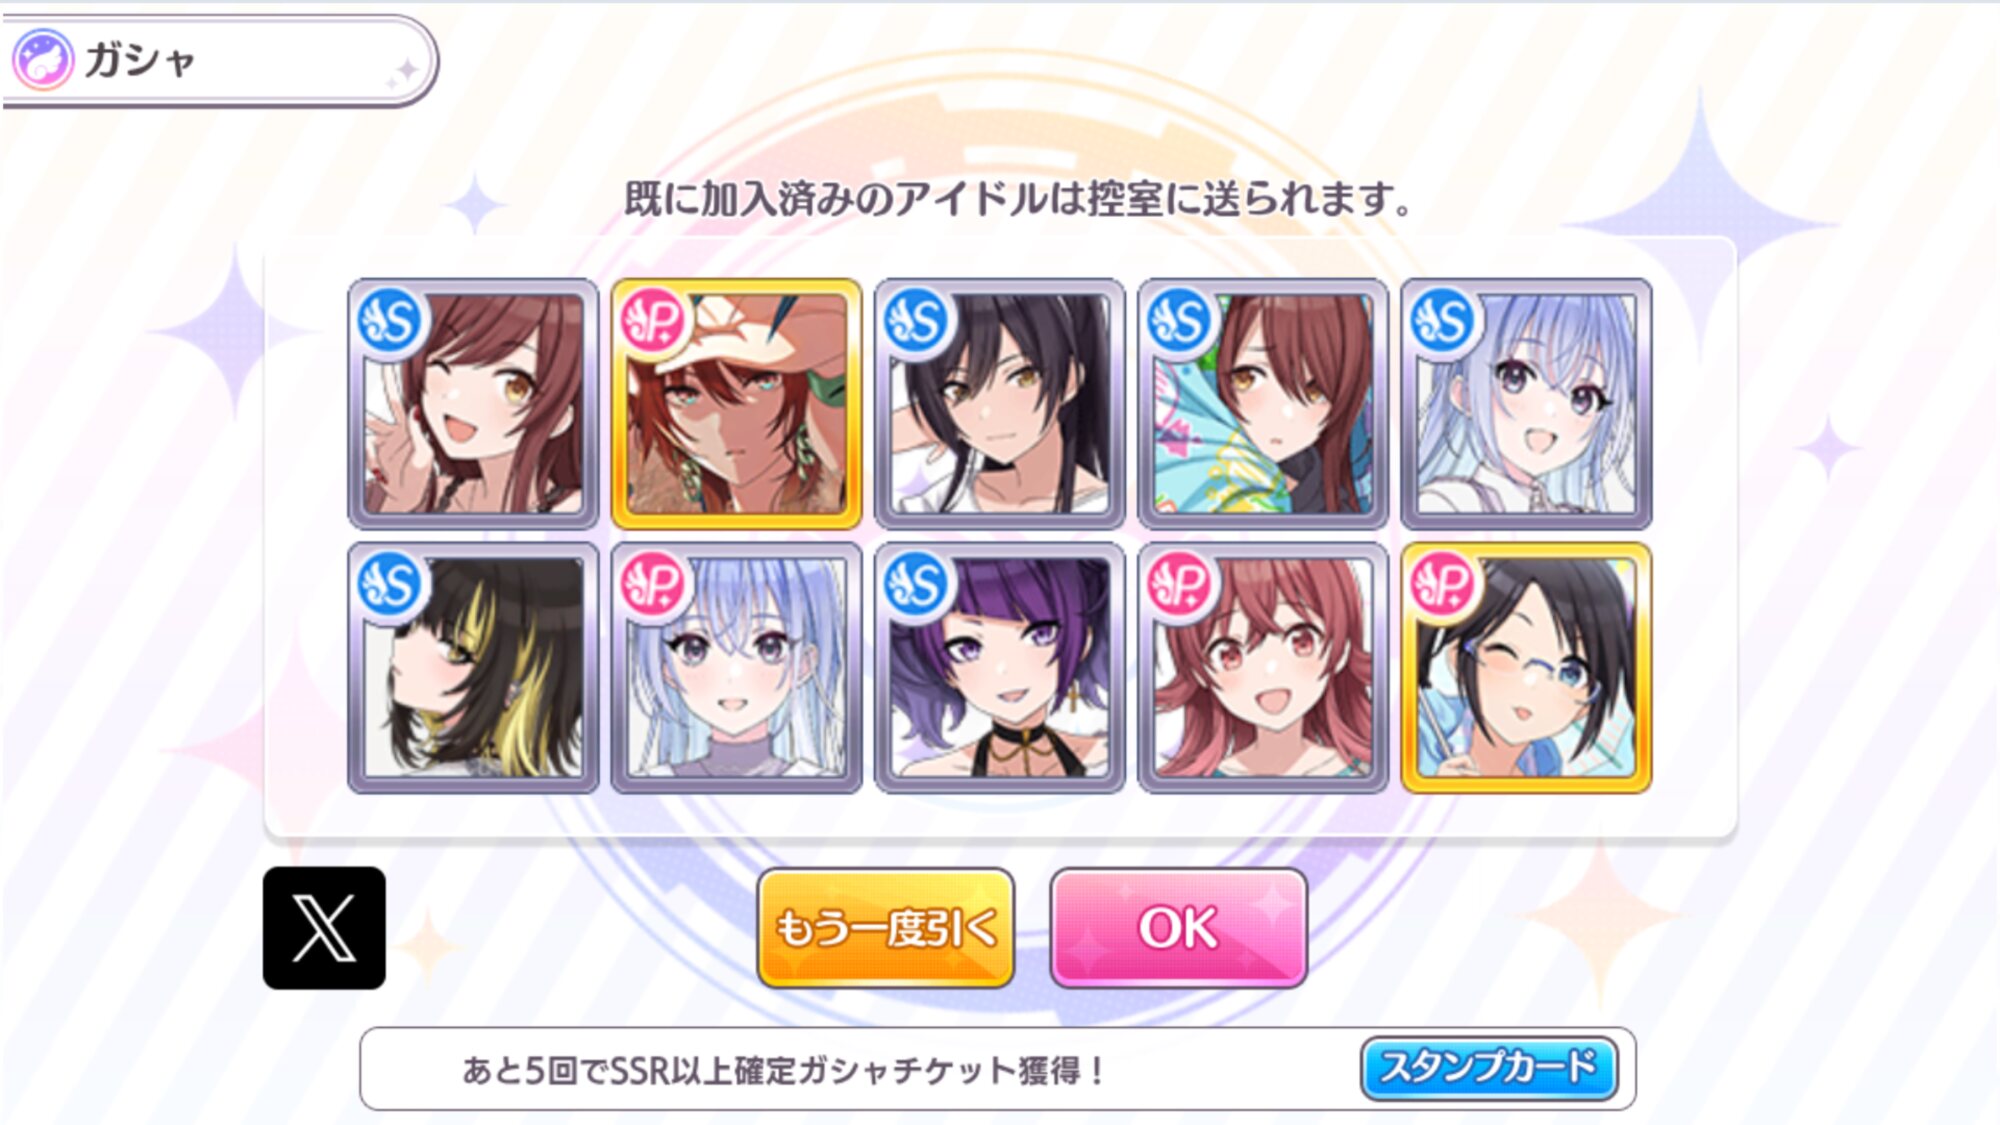
Task: Select the purple-haired idol card
Action: [x=999, y=668]
